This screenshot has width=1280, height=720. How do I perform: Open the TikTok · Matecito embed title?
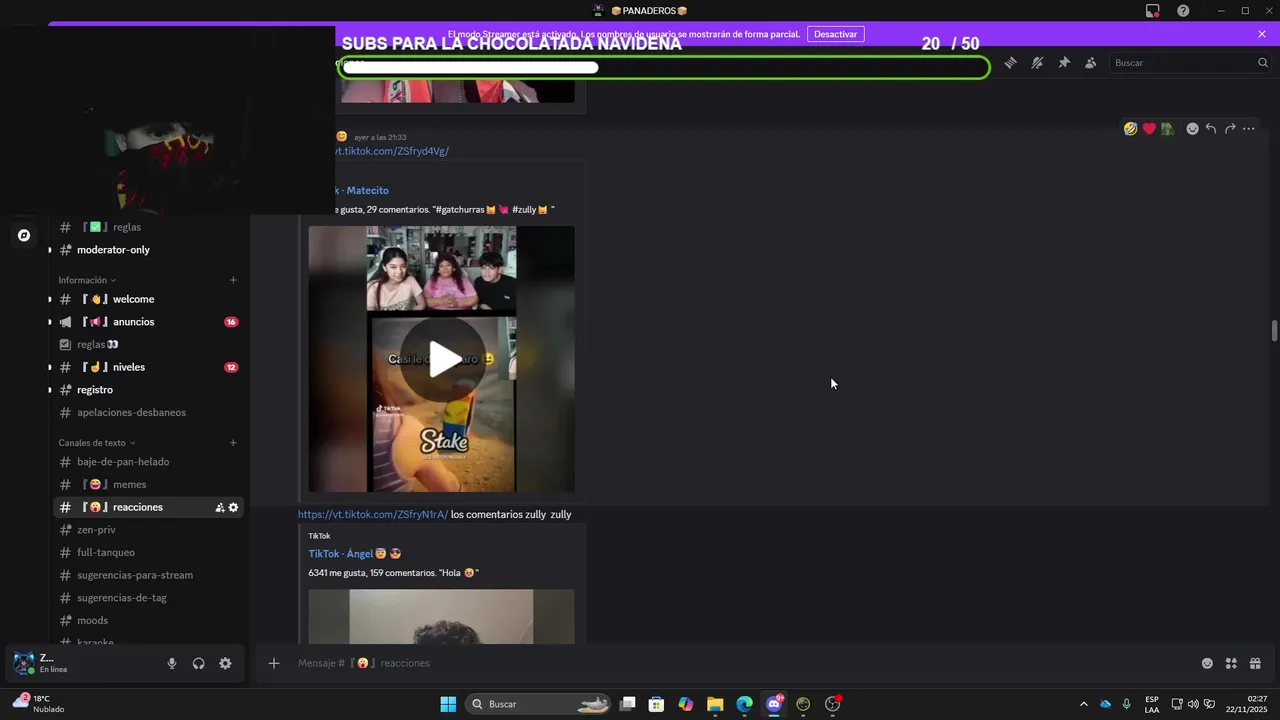coord(362,190)
